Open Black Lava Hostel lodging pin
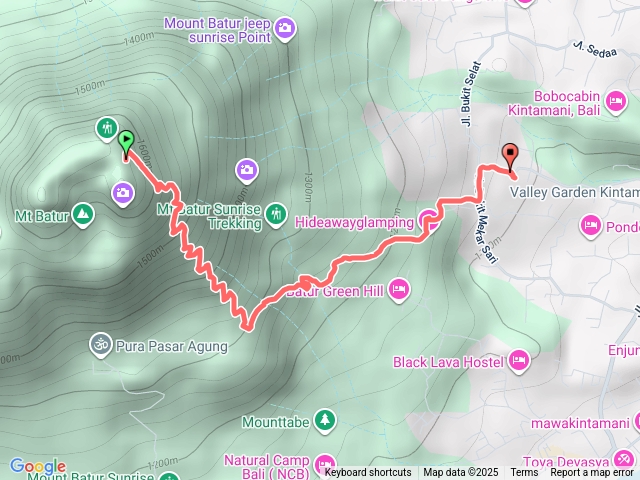Screen dimensions: 640x480 coord(519,362)
